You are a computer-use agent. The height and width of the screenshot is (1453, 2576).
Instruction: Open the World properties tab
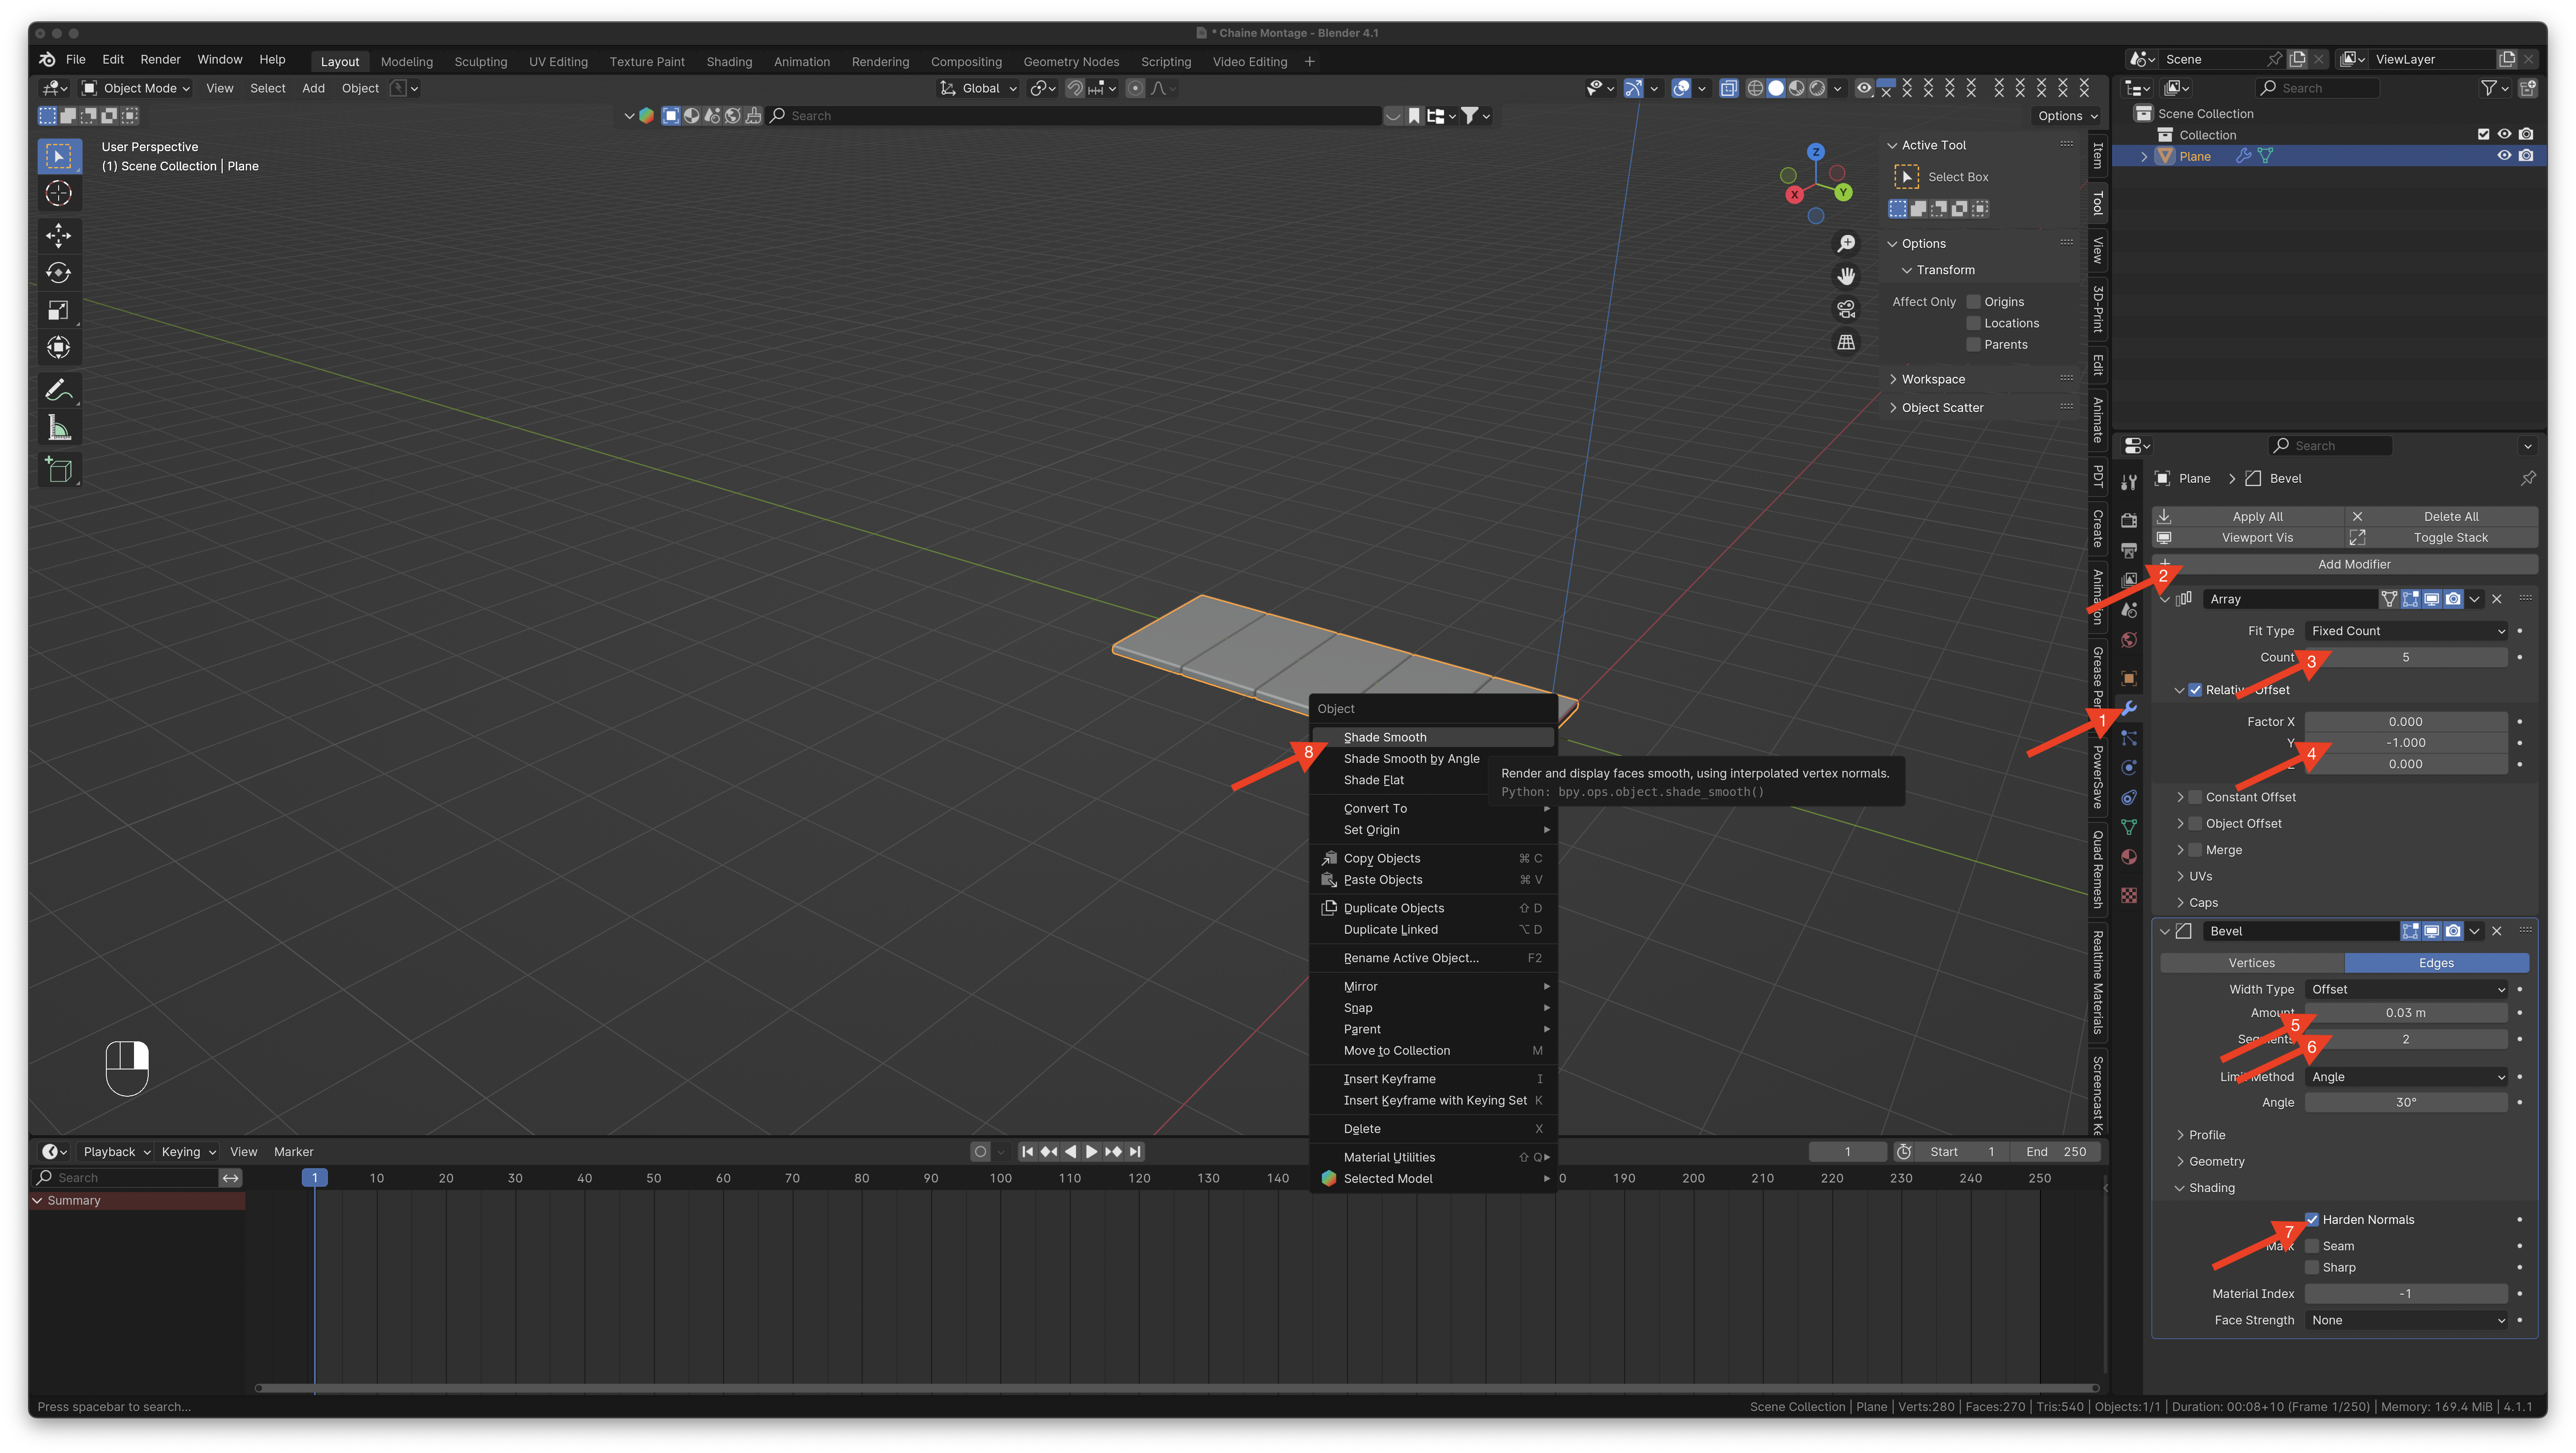pyautogui.click(x=2129, y=639)
